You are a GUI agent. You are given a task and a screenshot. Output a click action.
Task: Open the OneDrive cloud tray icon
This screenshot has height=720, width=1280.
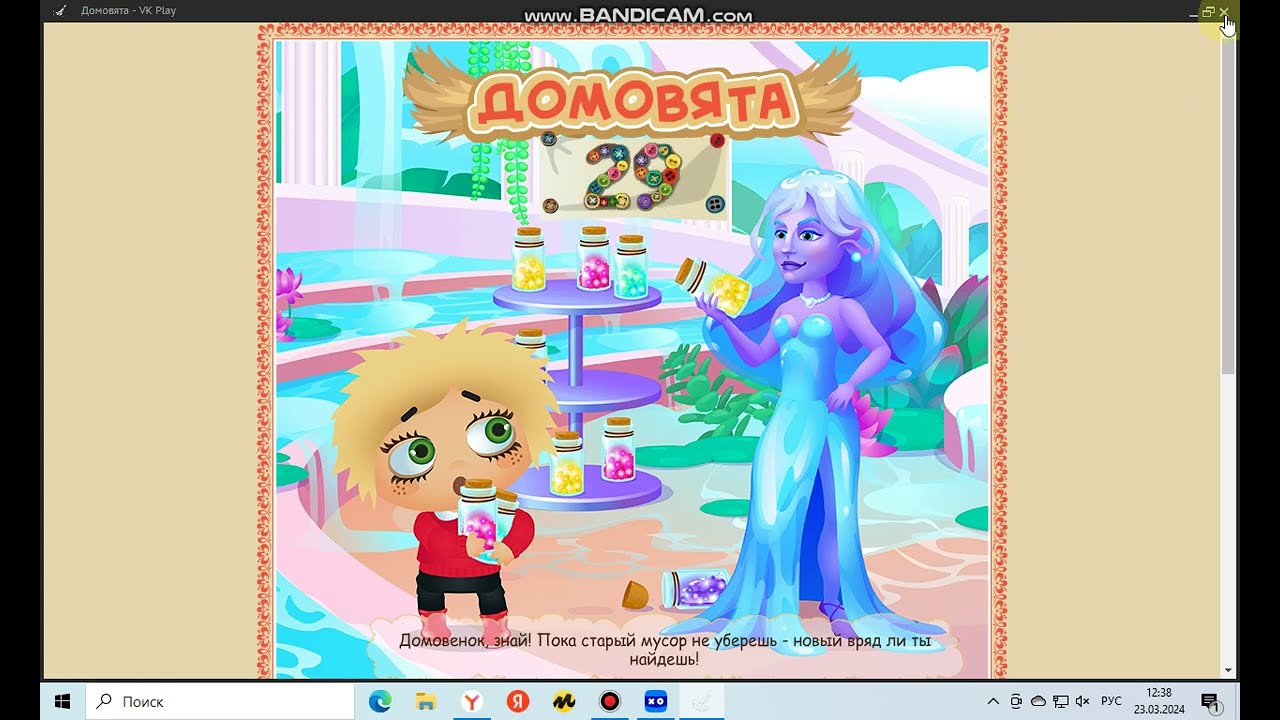[1038, 701]
